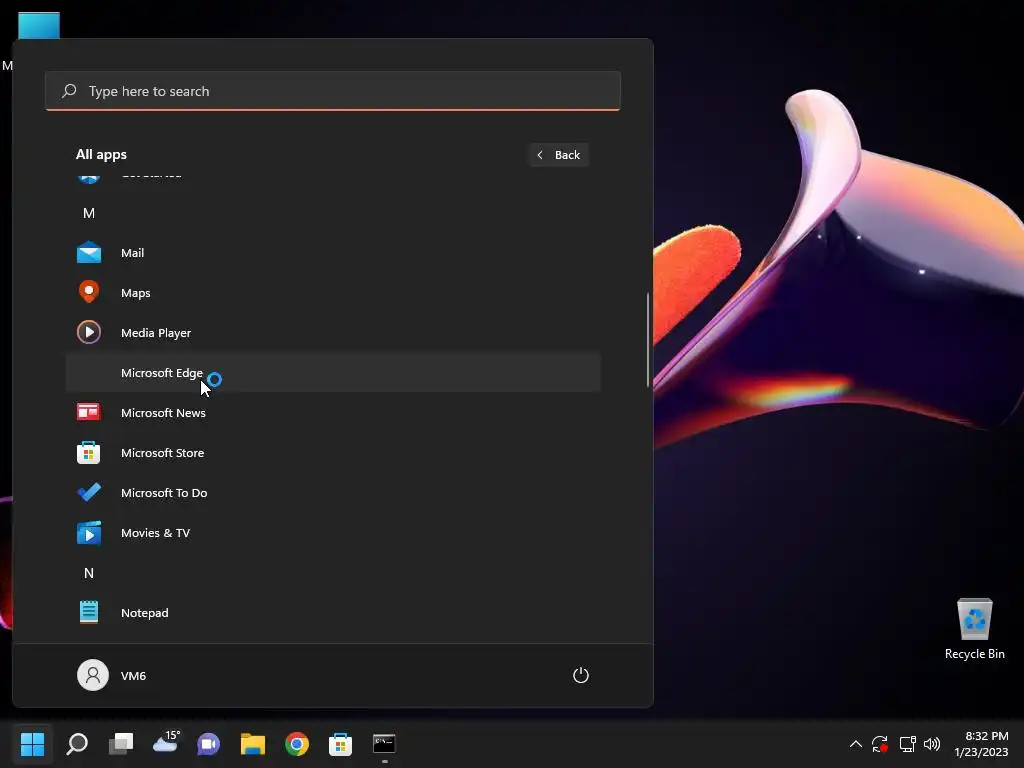Open network status tray icon
The height and width of the screenshot is (768, 1024).
(x=907, y=744)
